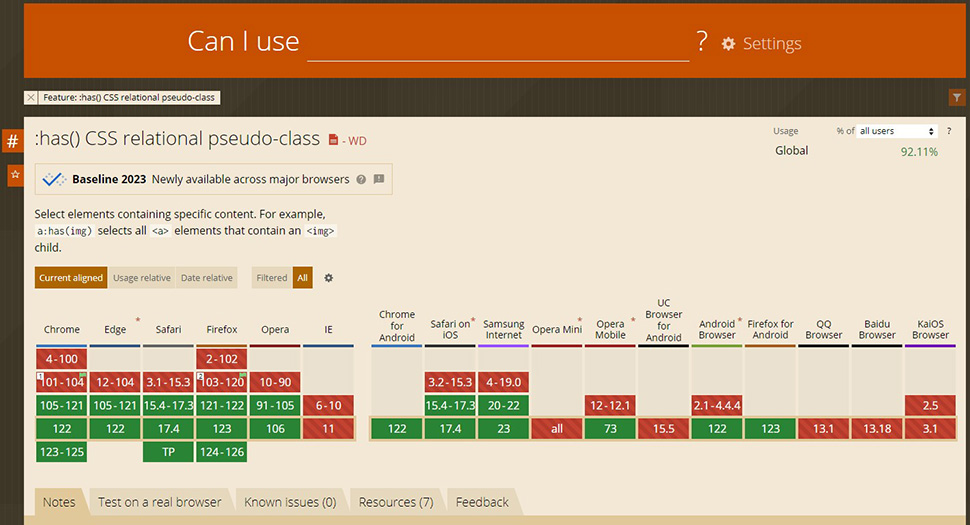
Task: Open the Test on a real browser tab
Action: (160, 502)
